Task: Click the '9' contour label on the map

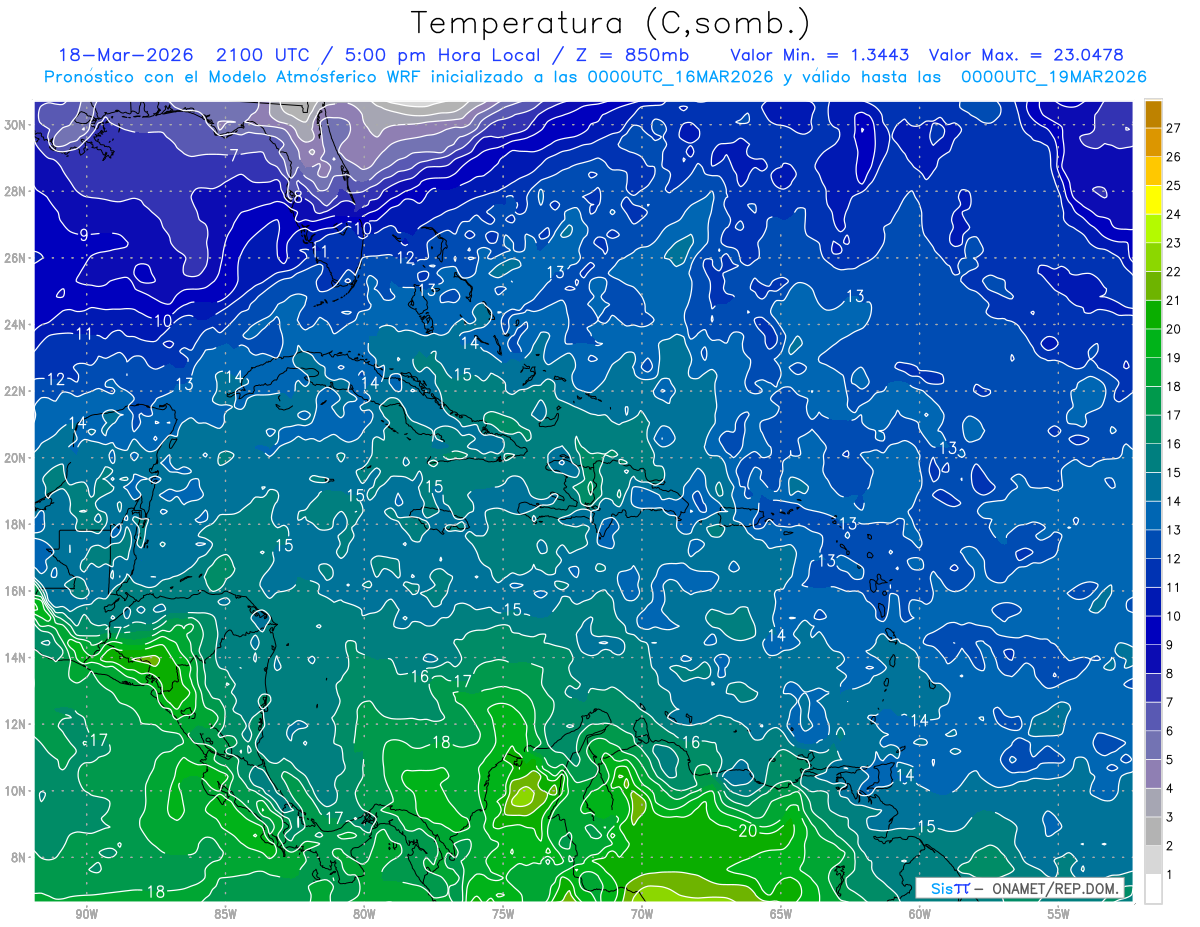Action: coord(84,235)
